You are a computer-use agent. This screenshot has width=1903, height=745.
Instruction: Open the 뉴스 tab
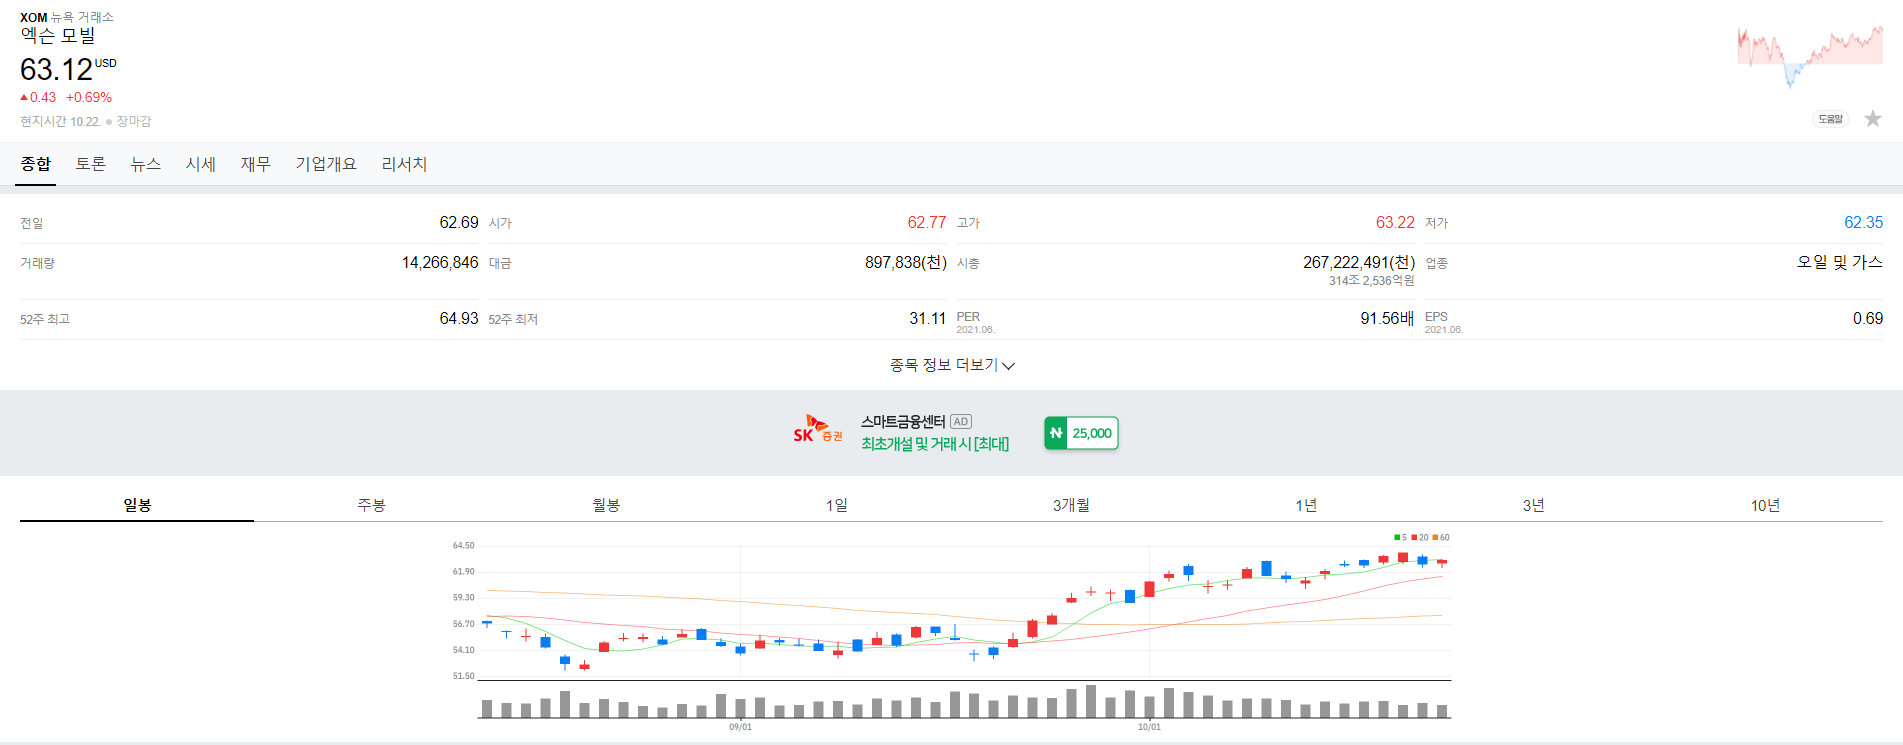click(x=146, y=164)
